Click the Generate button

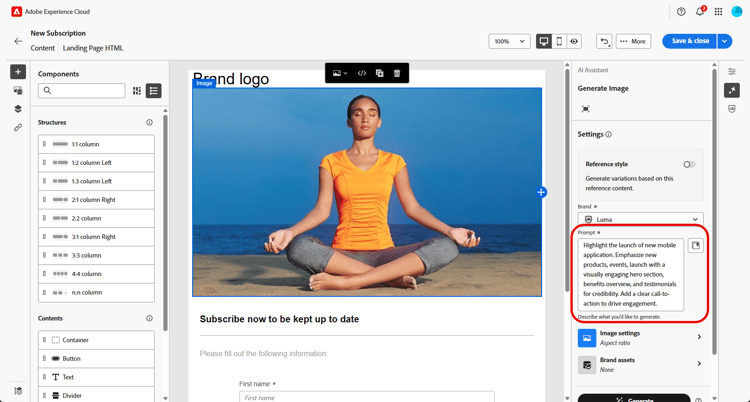pos(634,399)
